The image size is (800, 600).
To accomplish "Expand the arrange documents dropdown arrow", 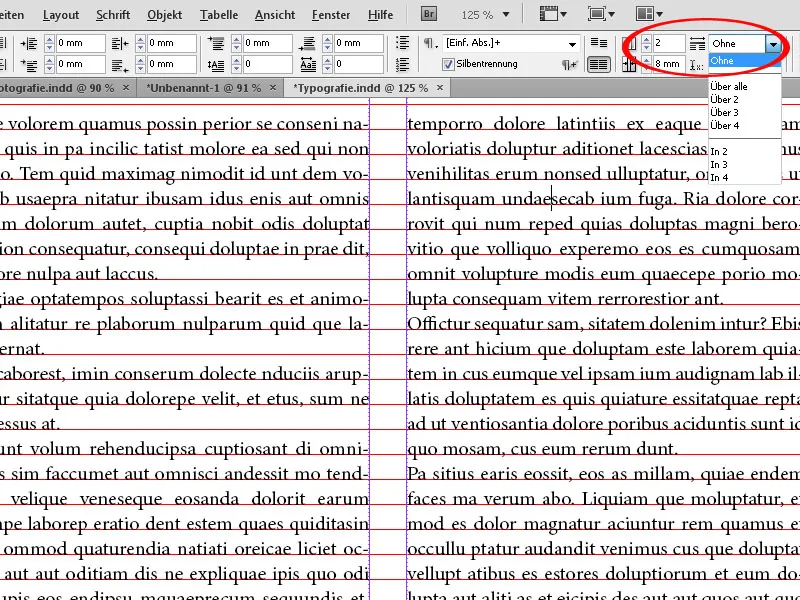I will coord(659,15).
